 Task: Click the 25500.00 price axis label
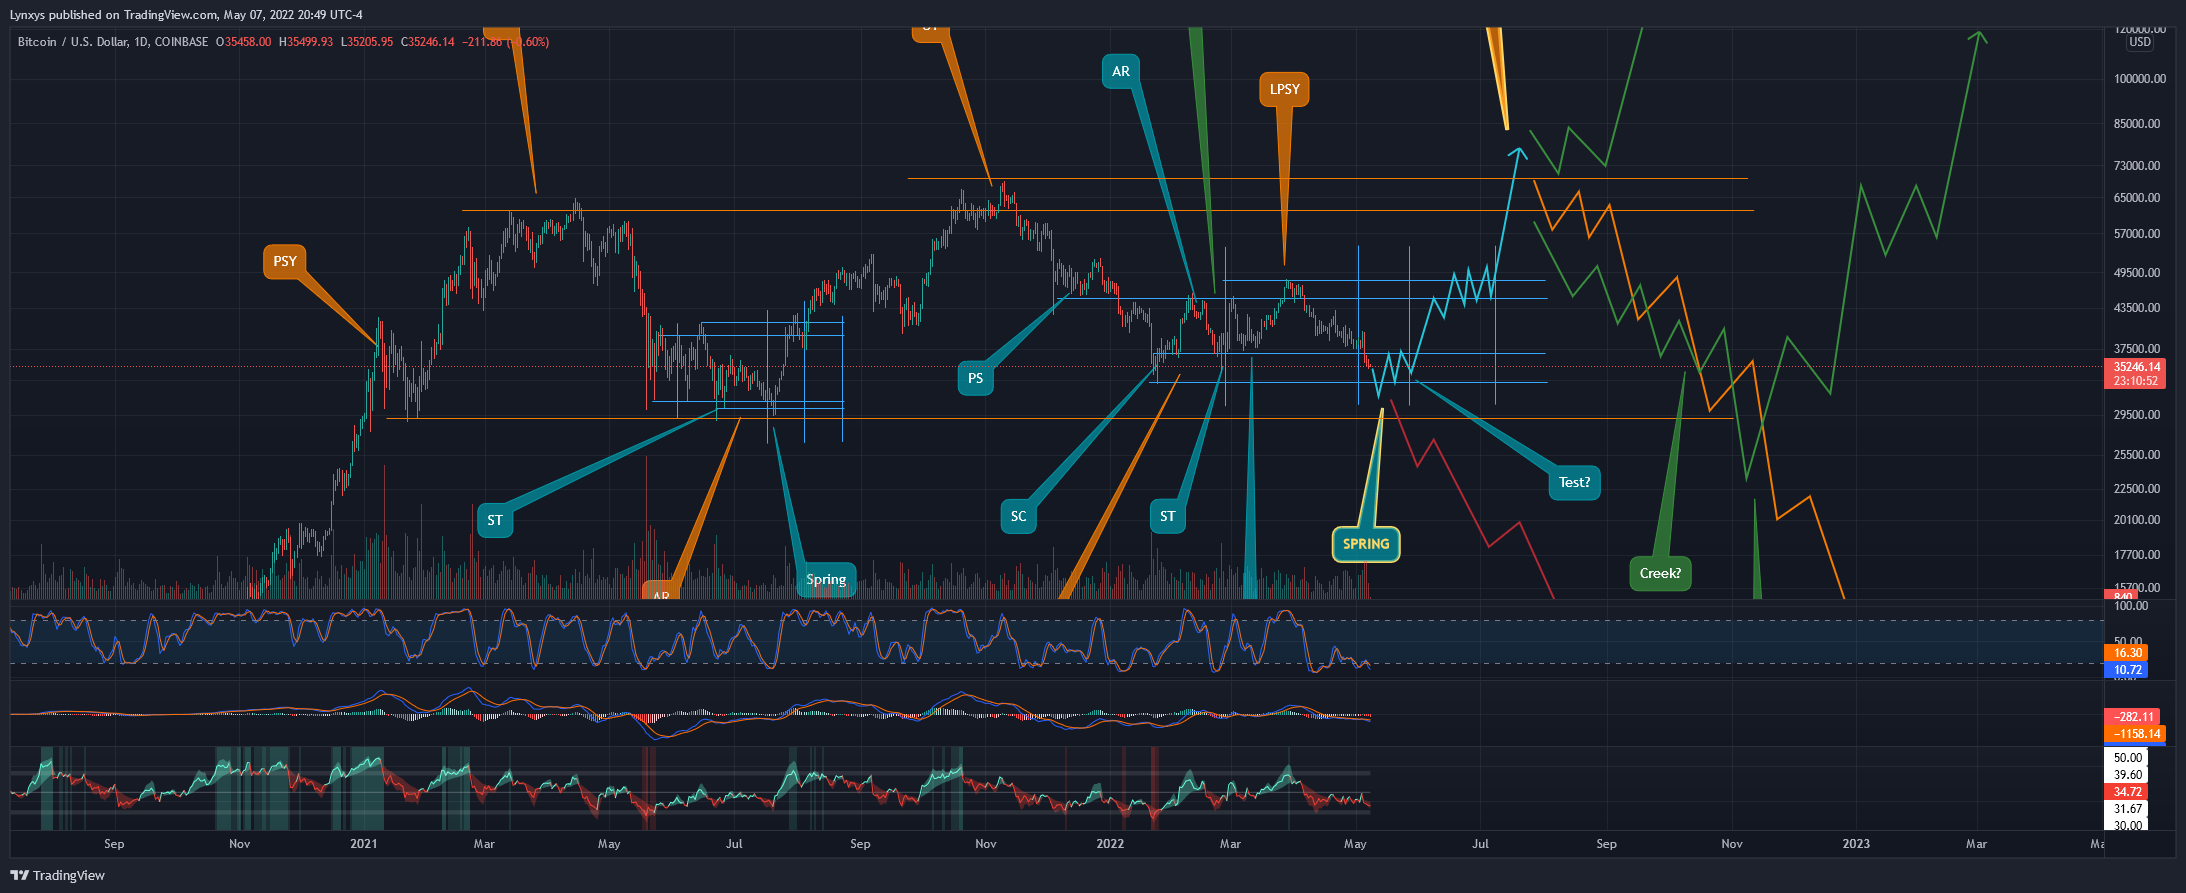click(x=2137, y=455)
